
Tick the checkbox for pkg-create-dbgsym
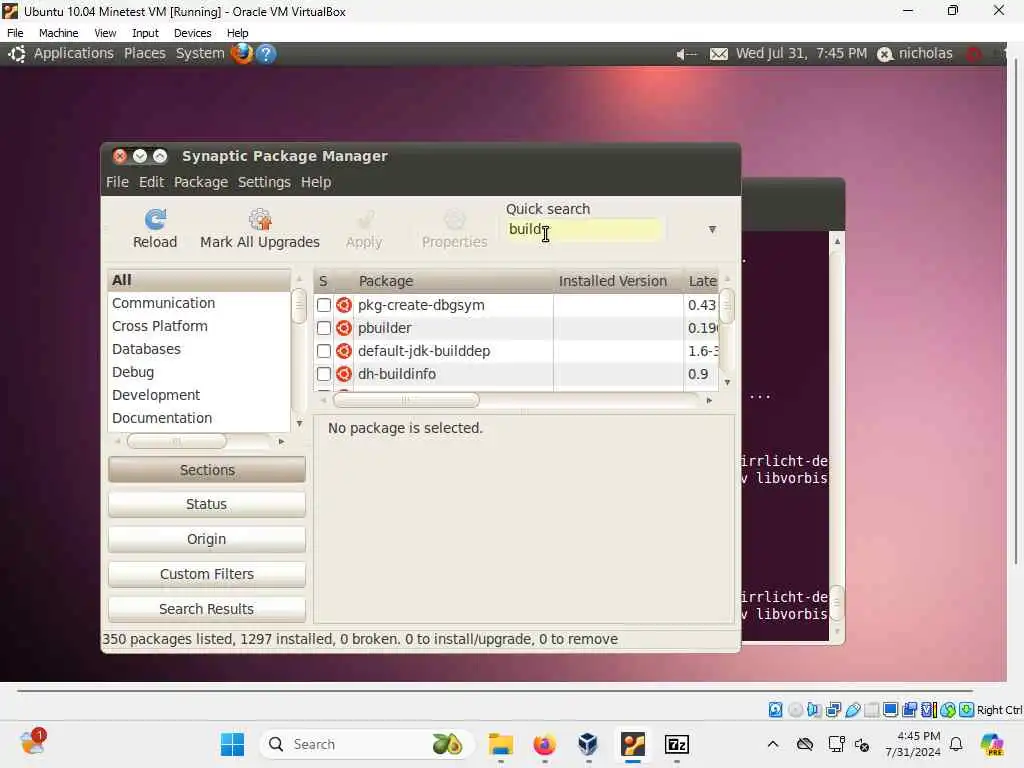tap(324, 305)
